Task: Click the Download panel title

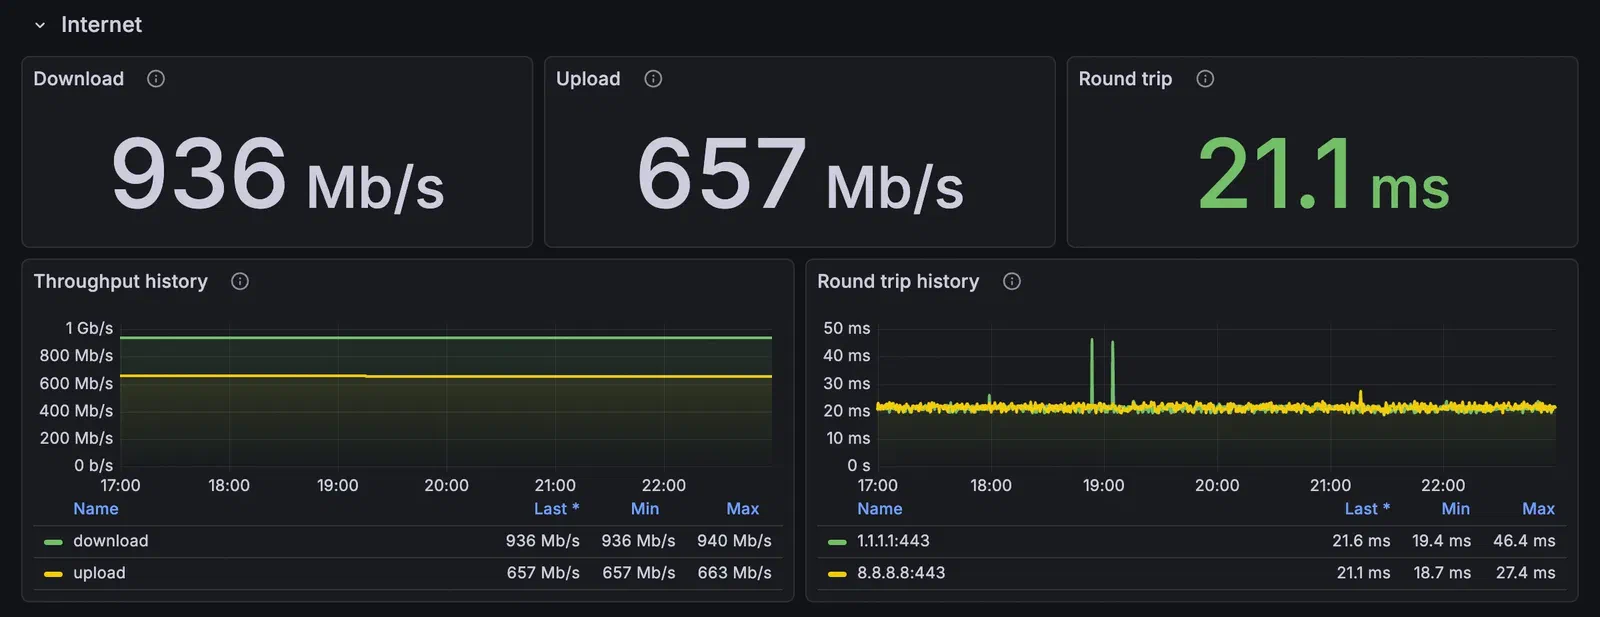Action: [79, 79]
